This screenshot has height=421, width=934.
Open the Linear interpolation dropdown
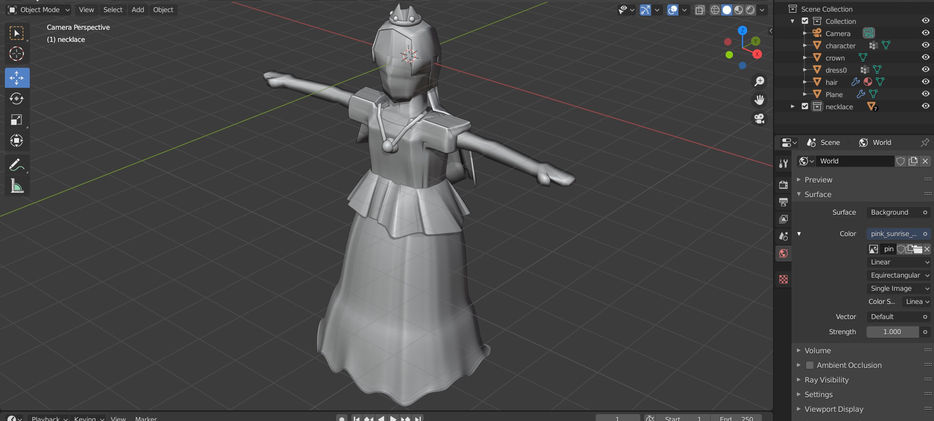point(898,262)
